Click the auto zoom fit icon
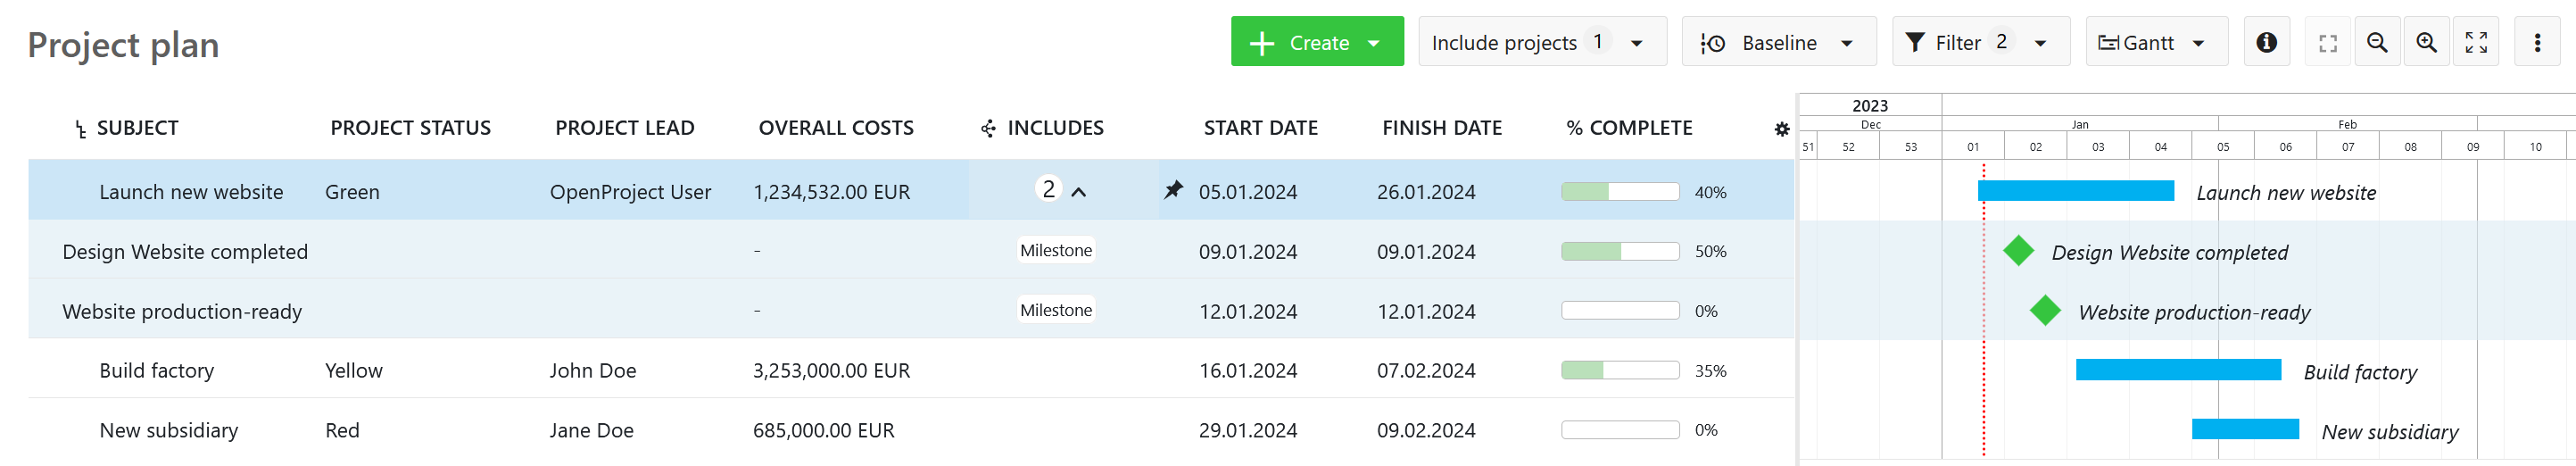 coord(2328,42)
